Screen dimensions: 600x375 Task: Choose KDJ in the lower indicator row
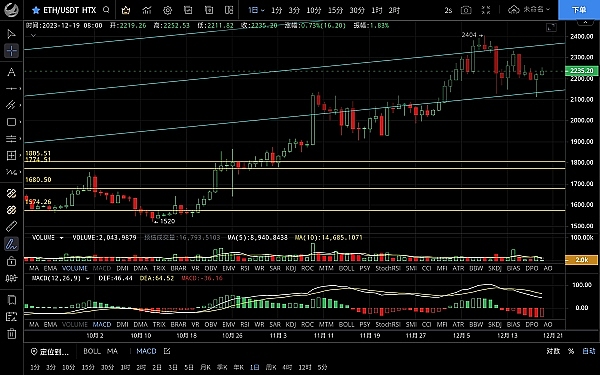(x=291, y=324)
